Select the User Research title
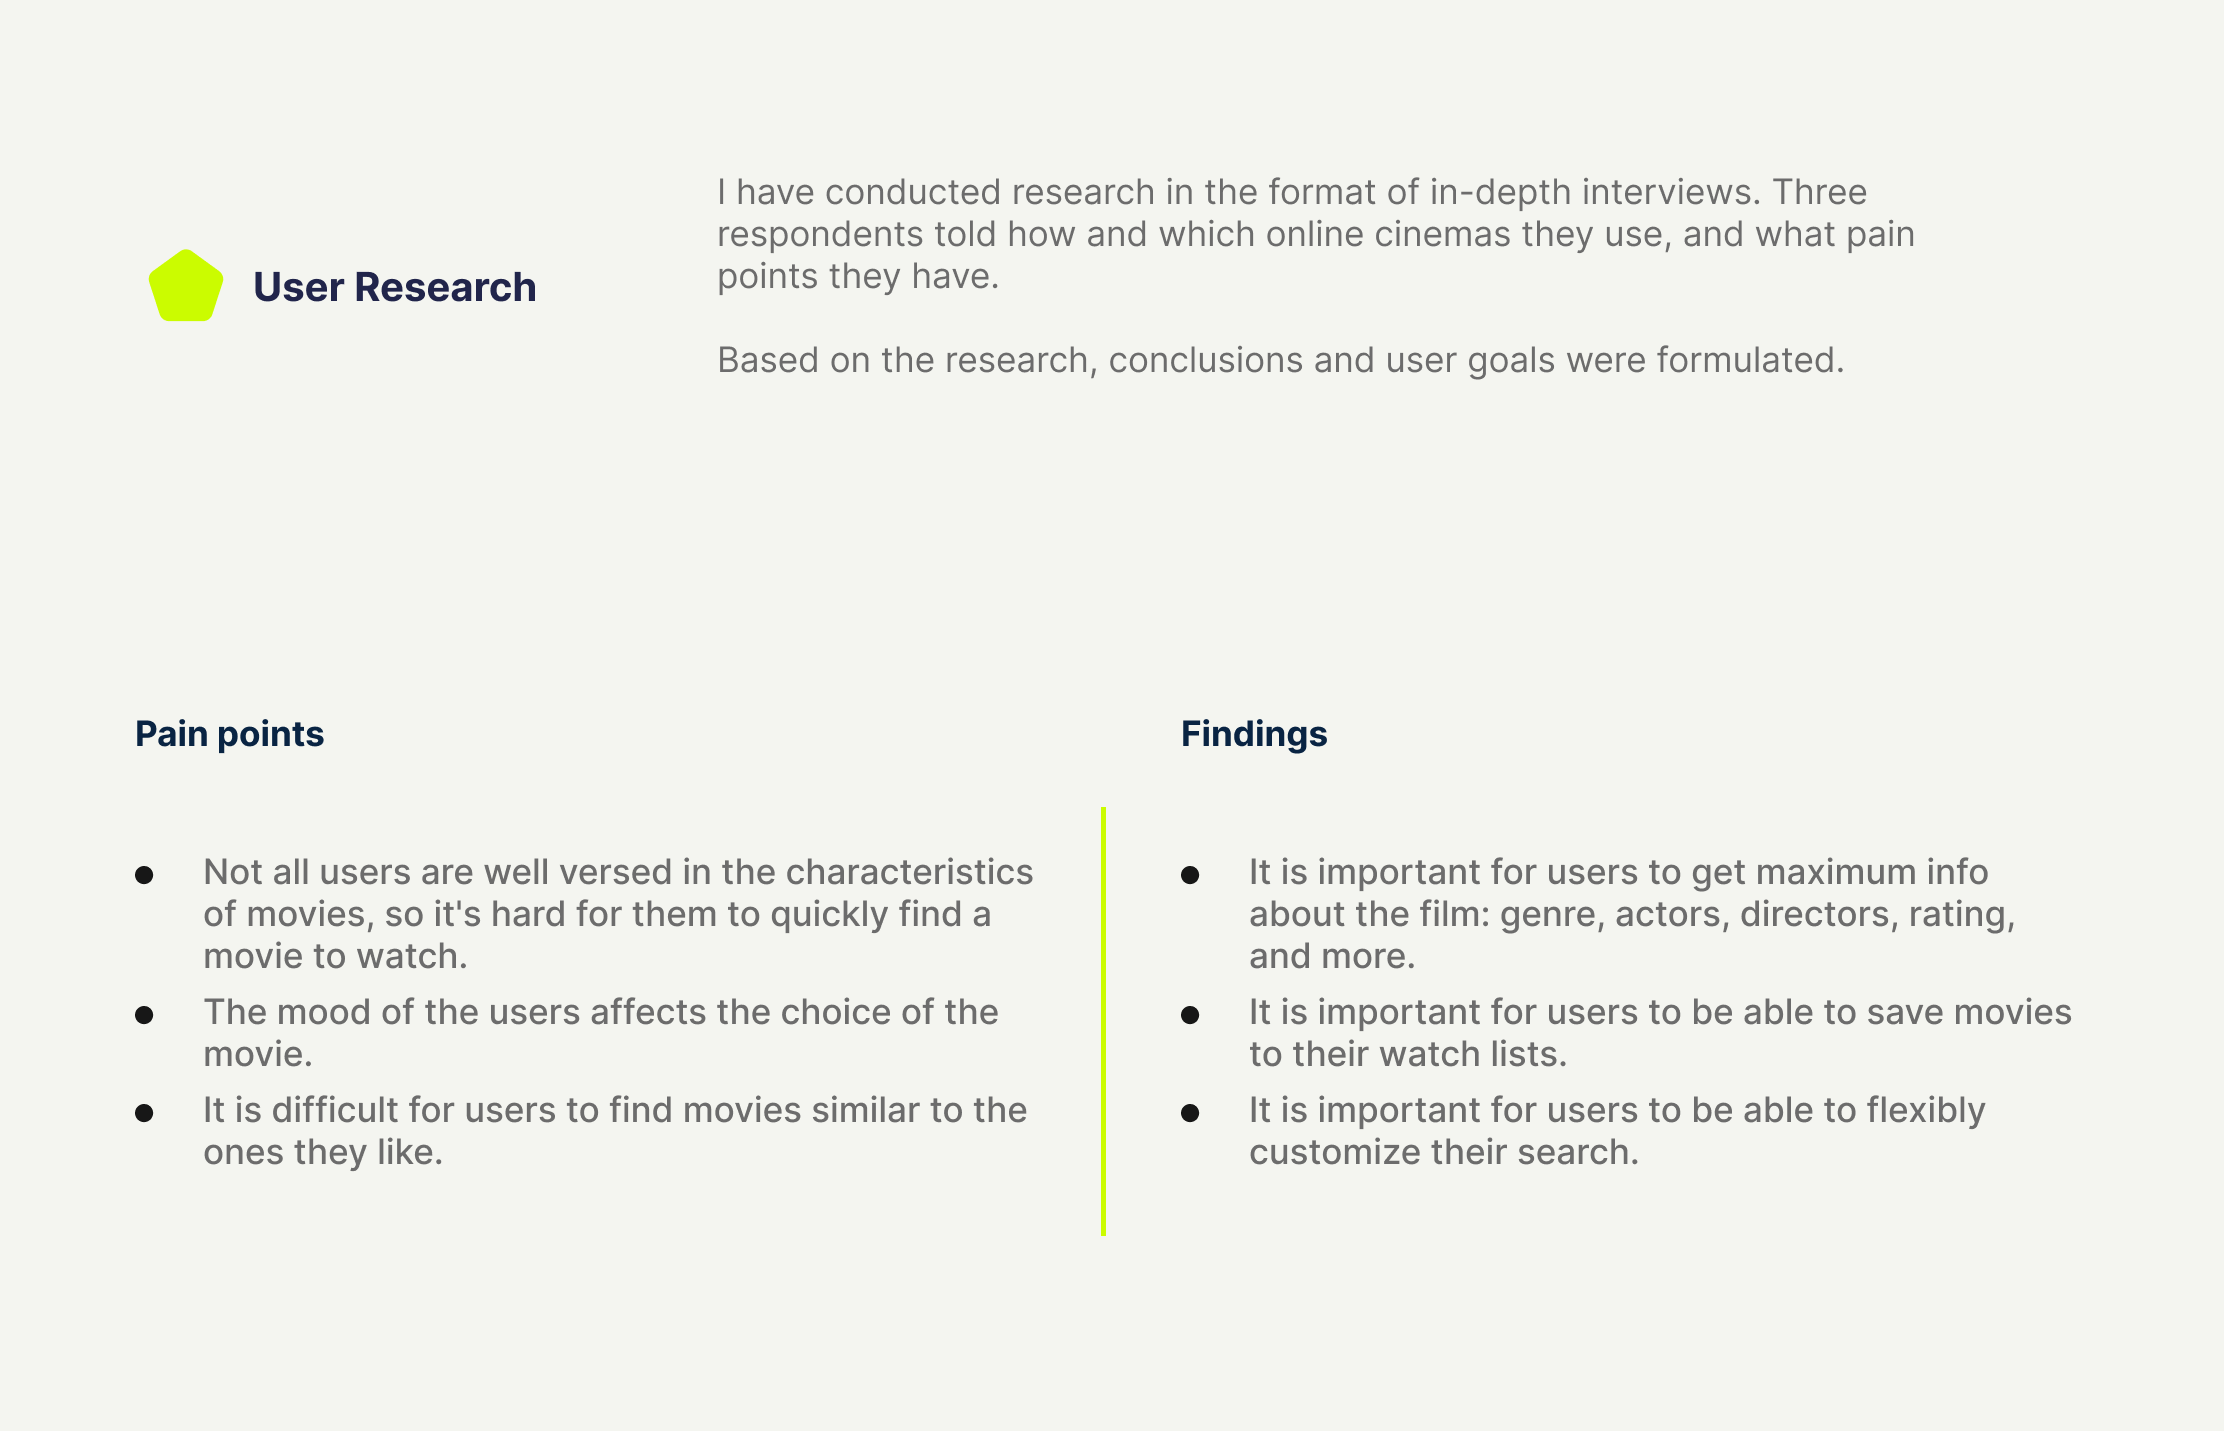 [x=394, y=287]
